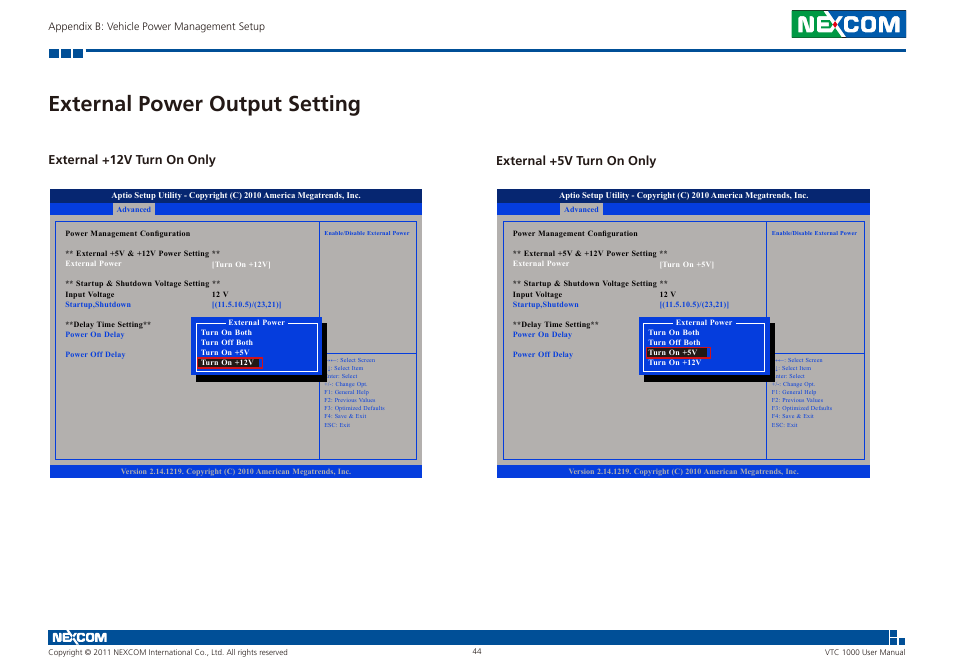Image resolution: width=954 pixels, height=672 pixels.
Task: Click Enable/Disable External Power help text in the left screen
Action: pos(367,233)
